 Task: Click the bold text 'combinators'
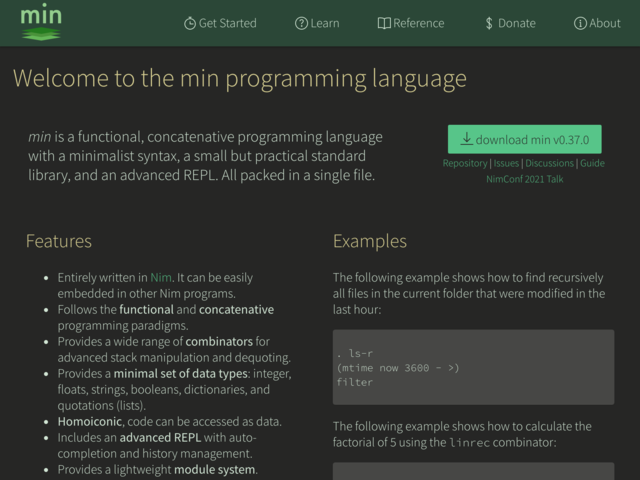[219, 342]
